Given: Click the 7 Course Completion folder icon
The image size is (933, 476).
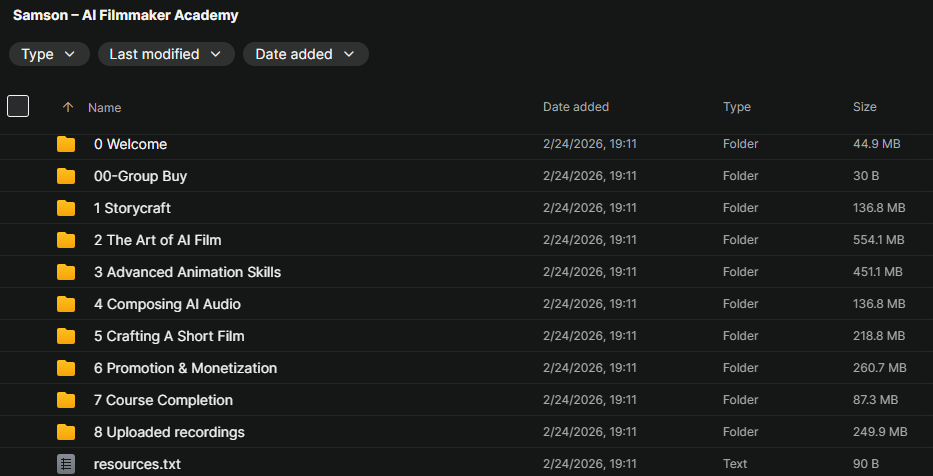Looking at the screenshot, I should 66,400.
